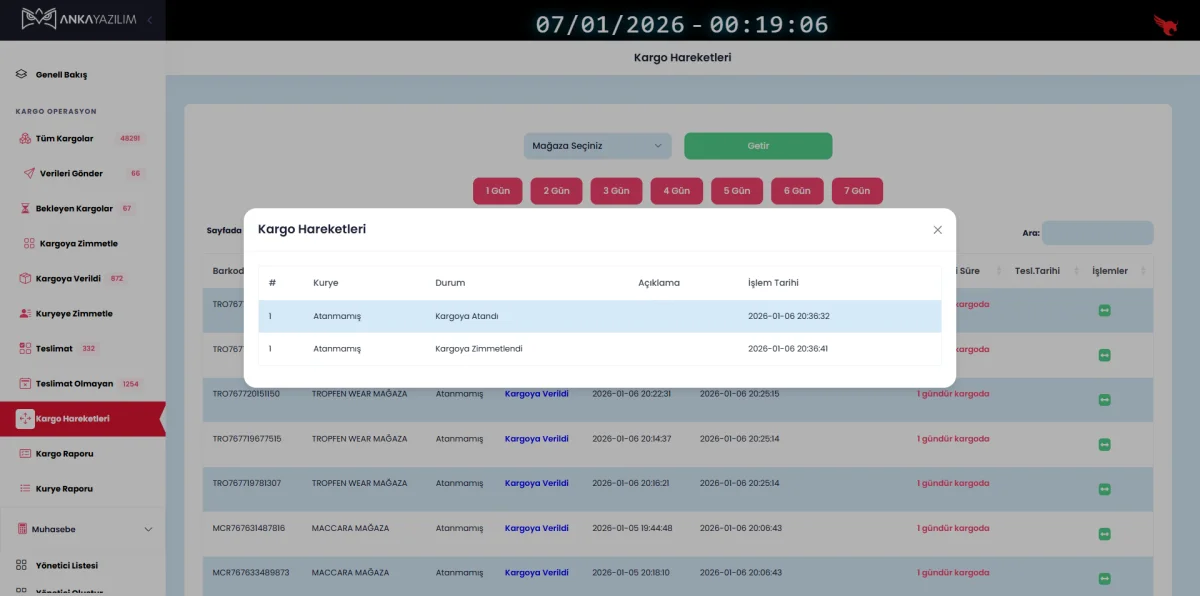This screenshot has height=596, width=1200.
Task: Click the Kargo Raporu sidebar icon
Action: [x=26, y=453]
